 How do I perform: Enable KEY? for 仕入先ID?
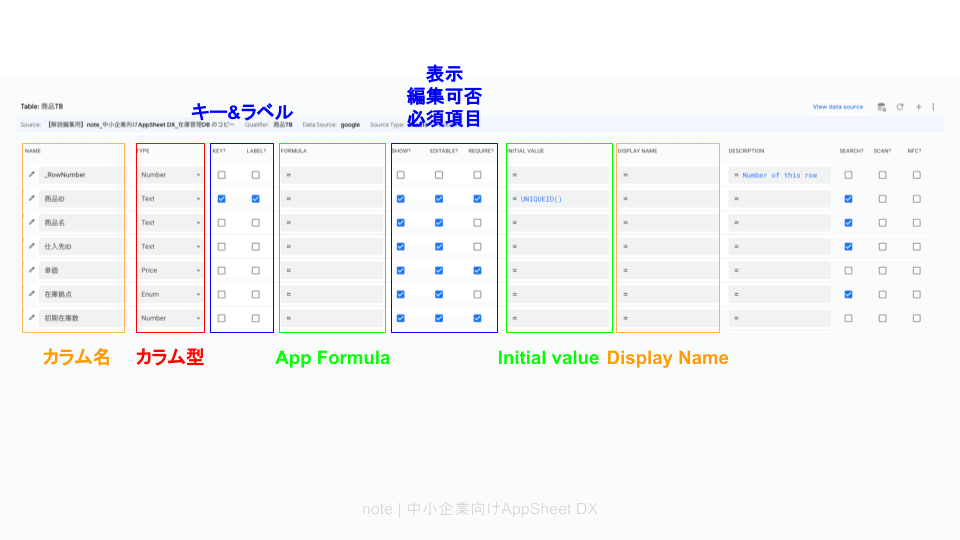(222, 247)
